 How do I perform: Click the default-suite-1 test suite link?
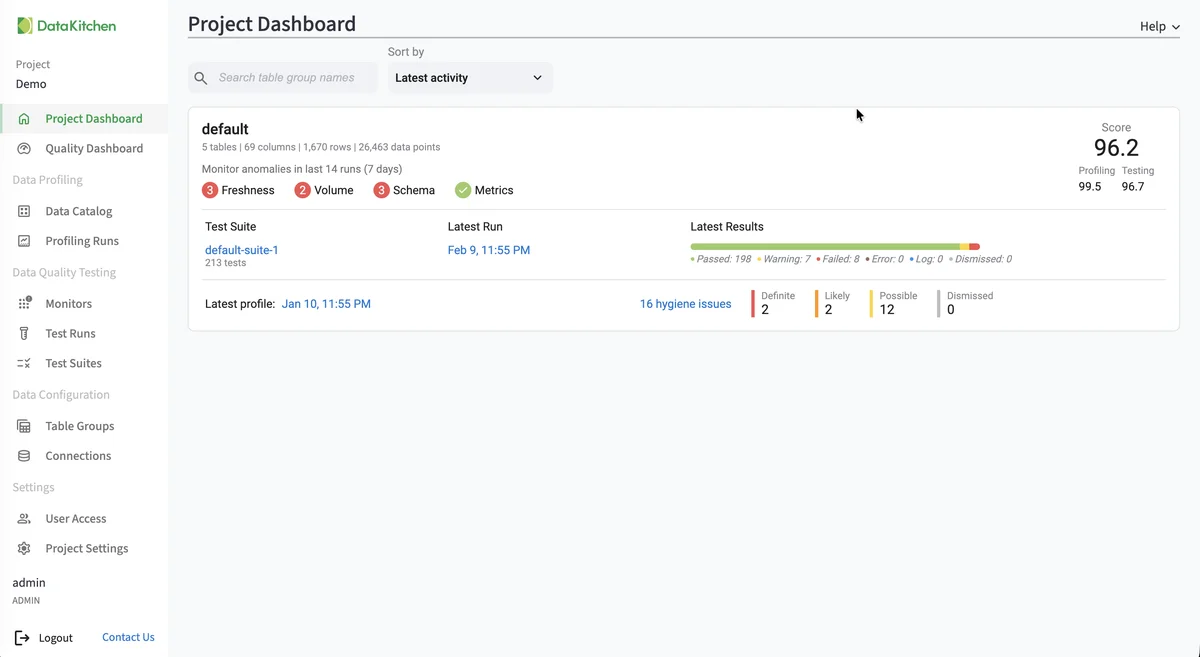(x=241, y=250)
